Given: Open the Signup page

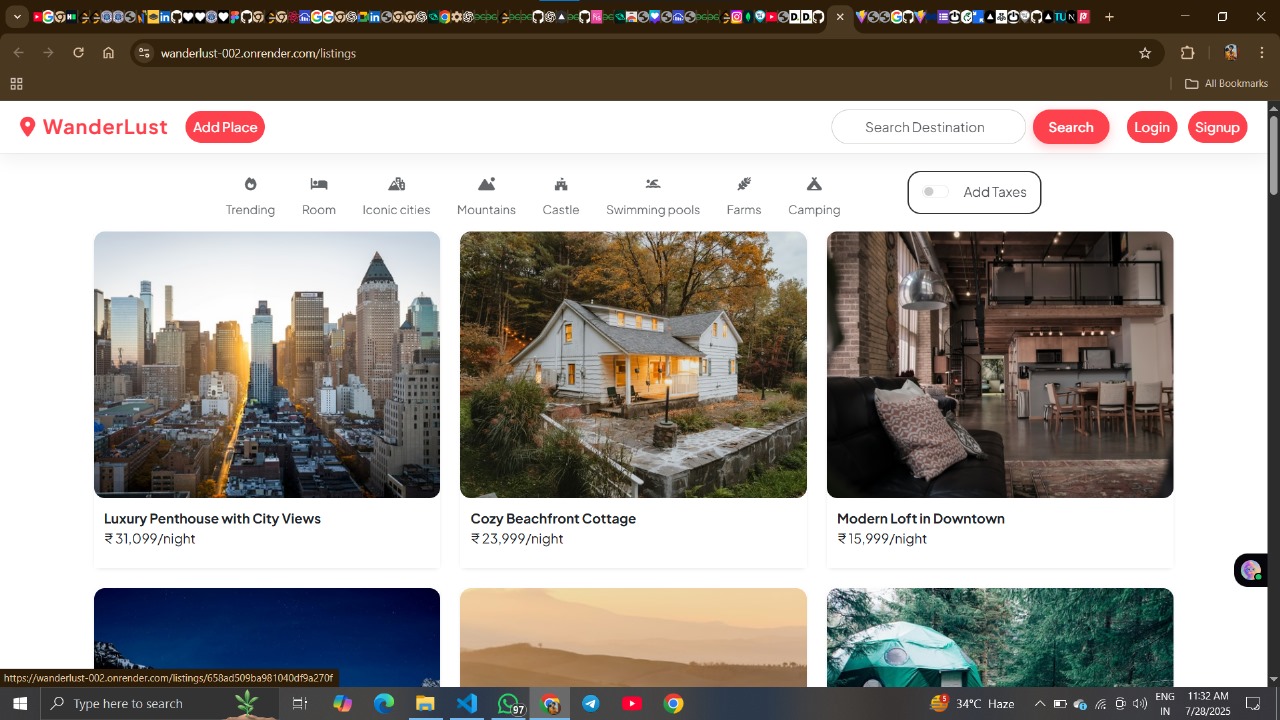Looking at the screenshot, I should point(1217,127).
